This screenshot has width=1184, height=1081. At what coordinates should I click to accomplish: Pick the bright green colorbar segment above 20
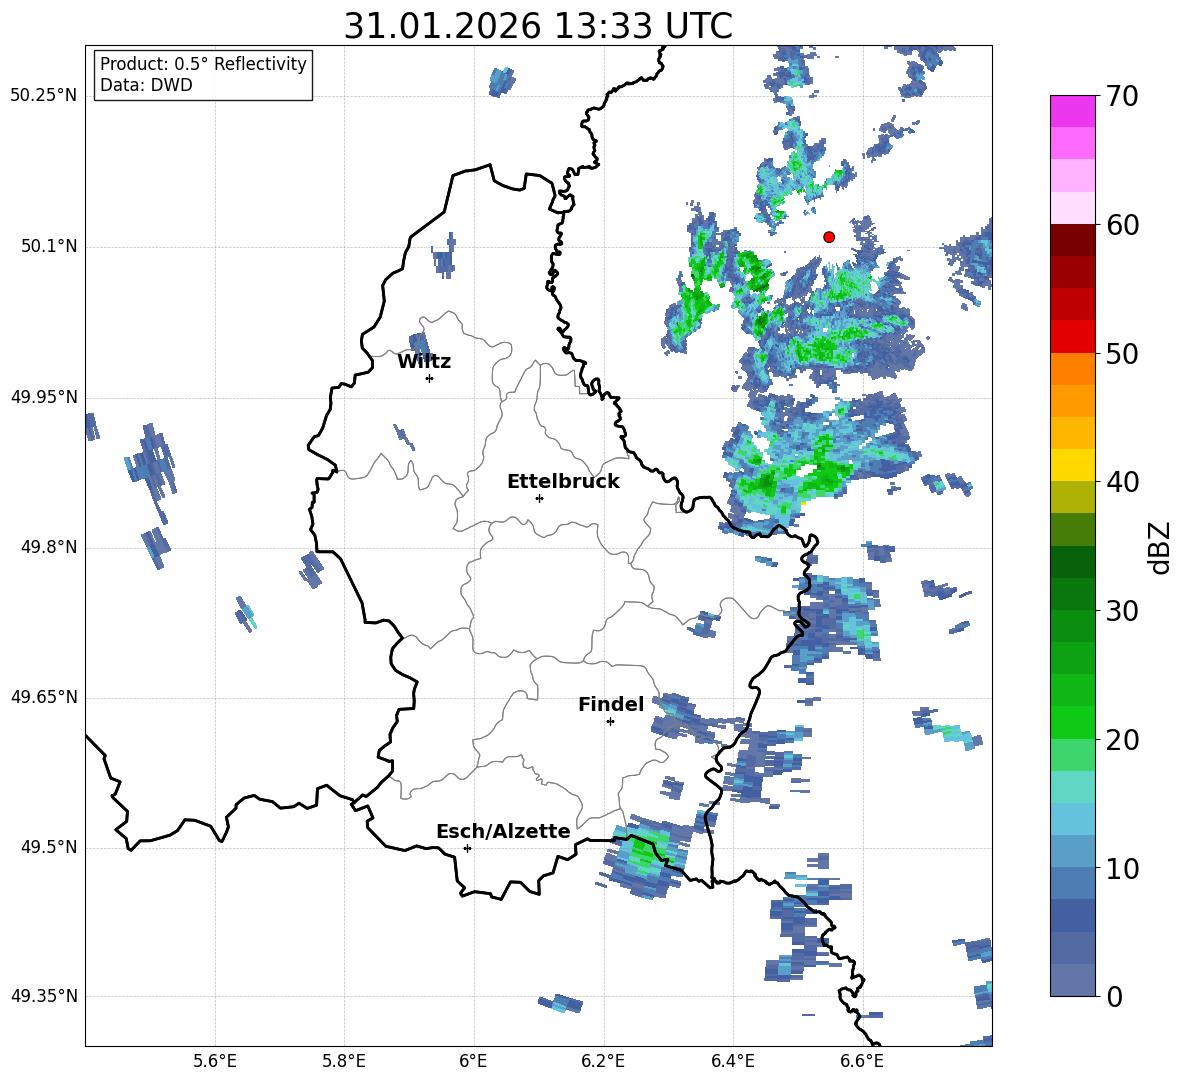1072,722
